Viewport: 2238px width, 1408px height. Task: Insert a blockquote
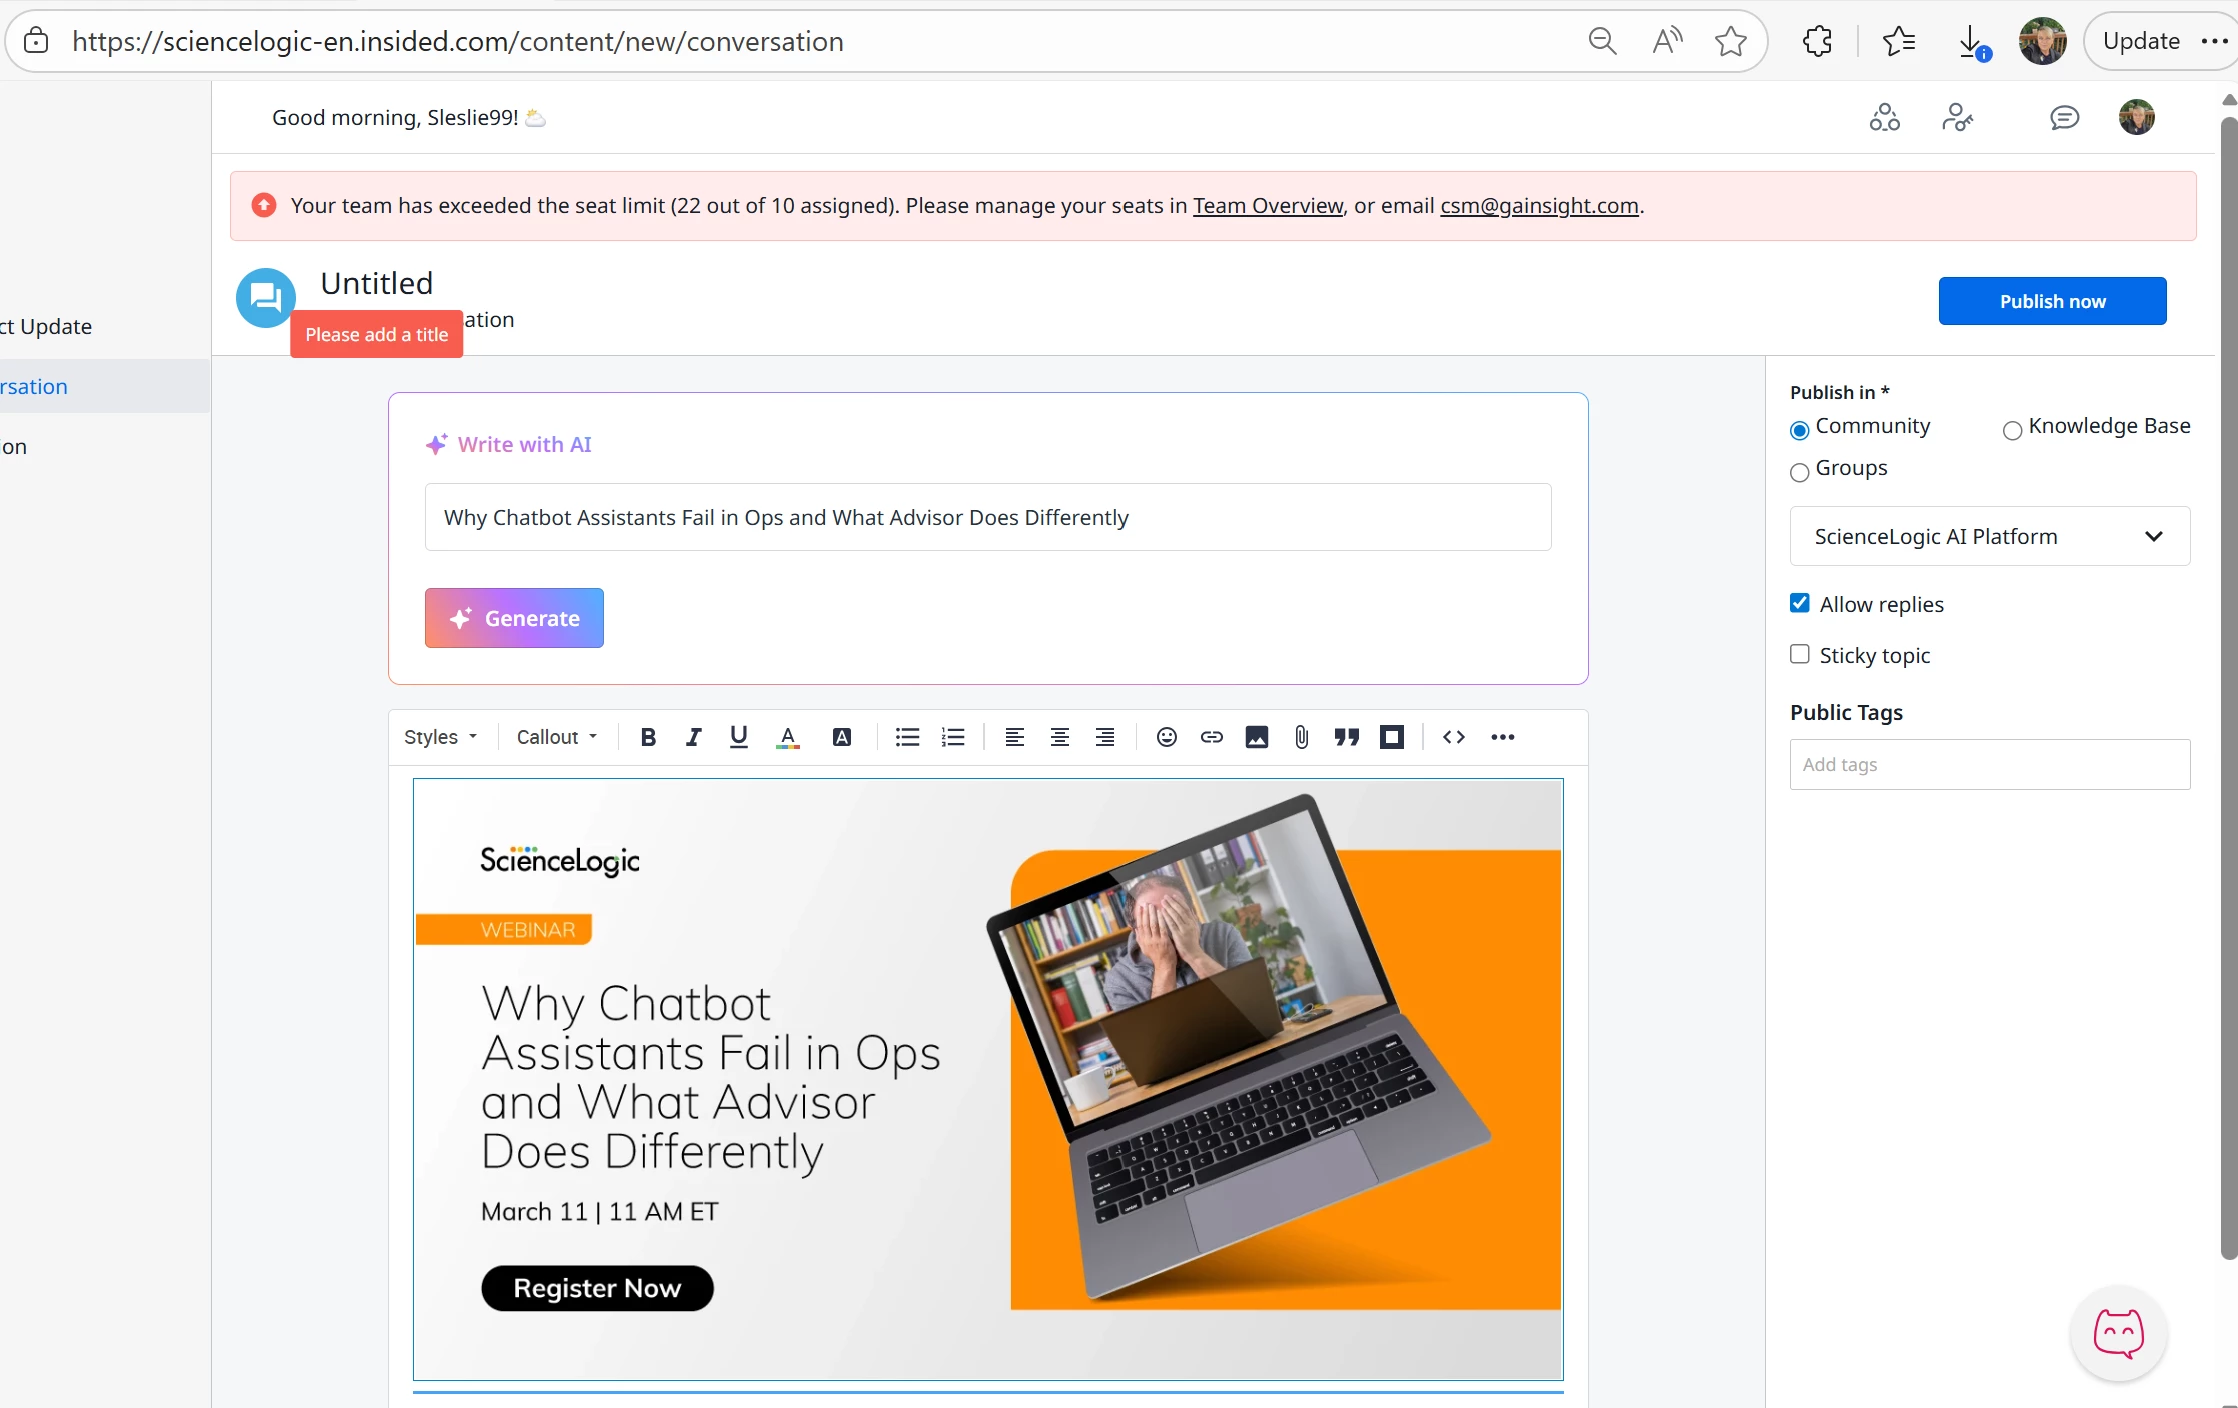pyautogui.click(x=1346, y=737)
